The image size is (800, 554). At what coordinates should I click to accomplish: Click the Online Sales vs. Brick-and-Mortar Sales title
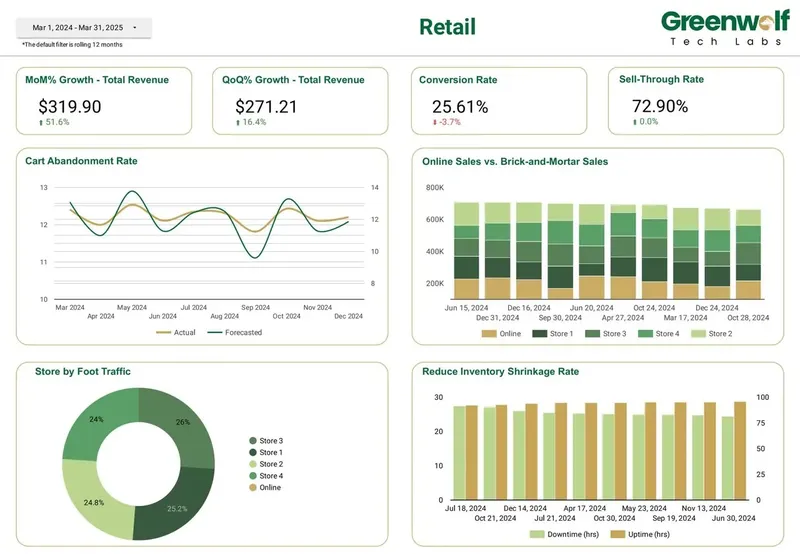515,162
